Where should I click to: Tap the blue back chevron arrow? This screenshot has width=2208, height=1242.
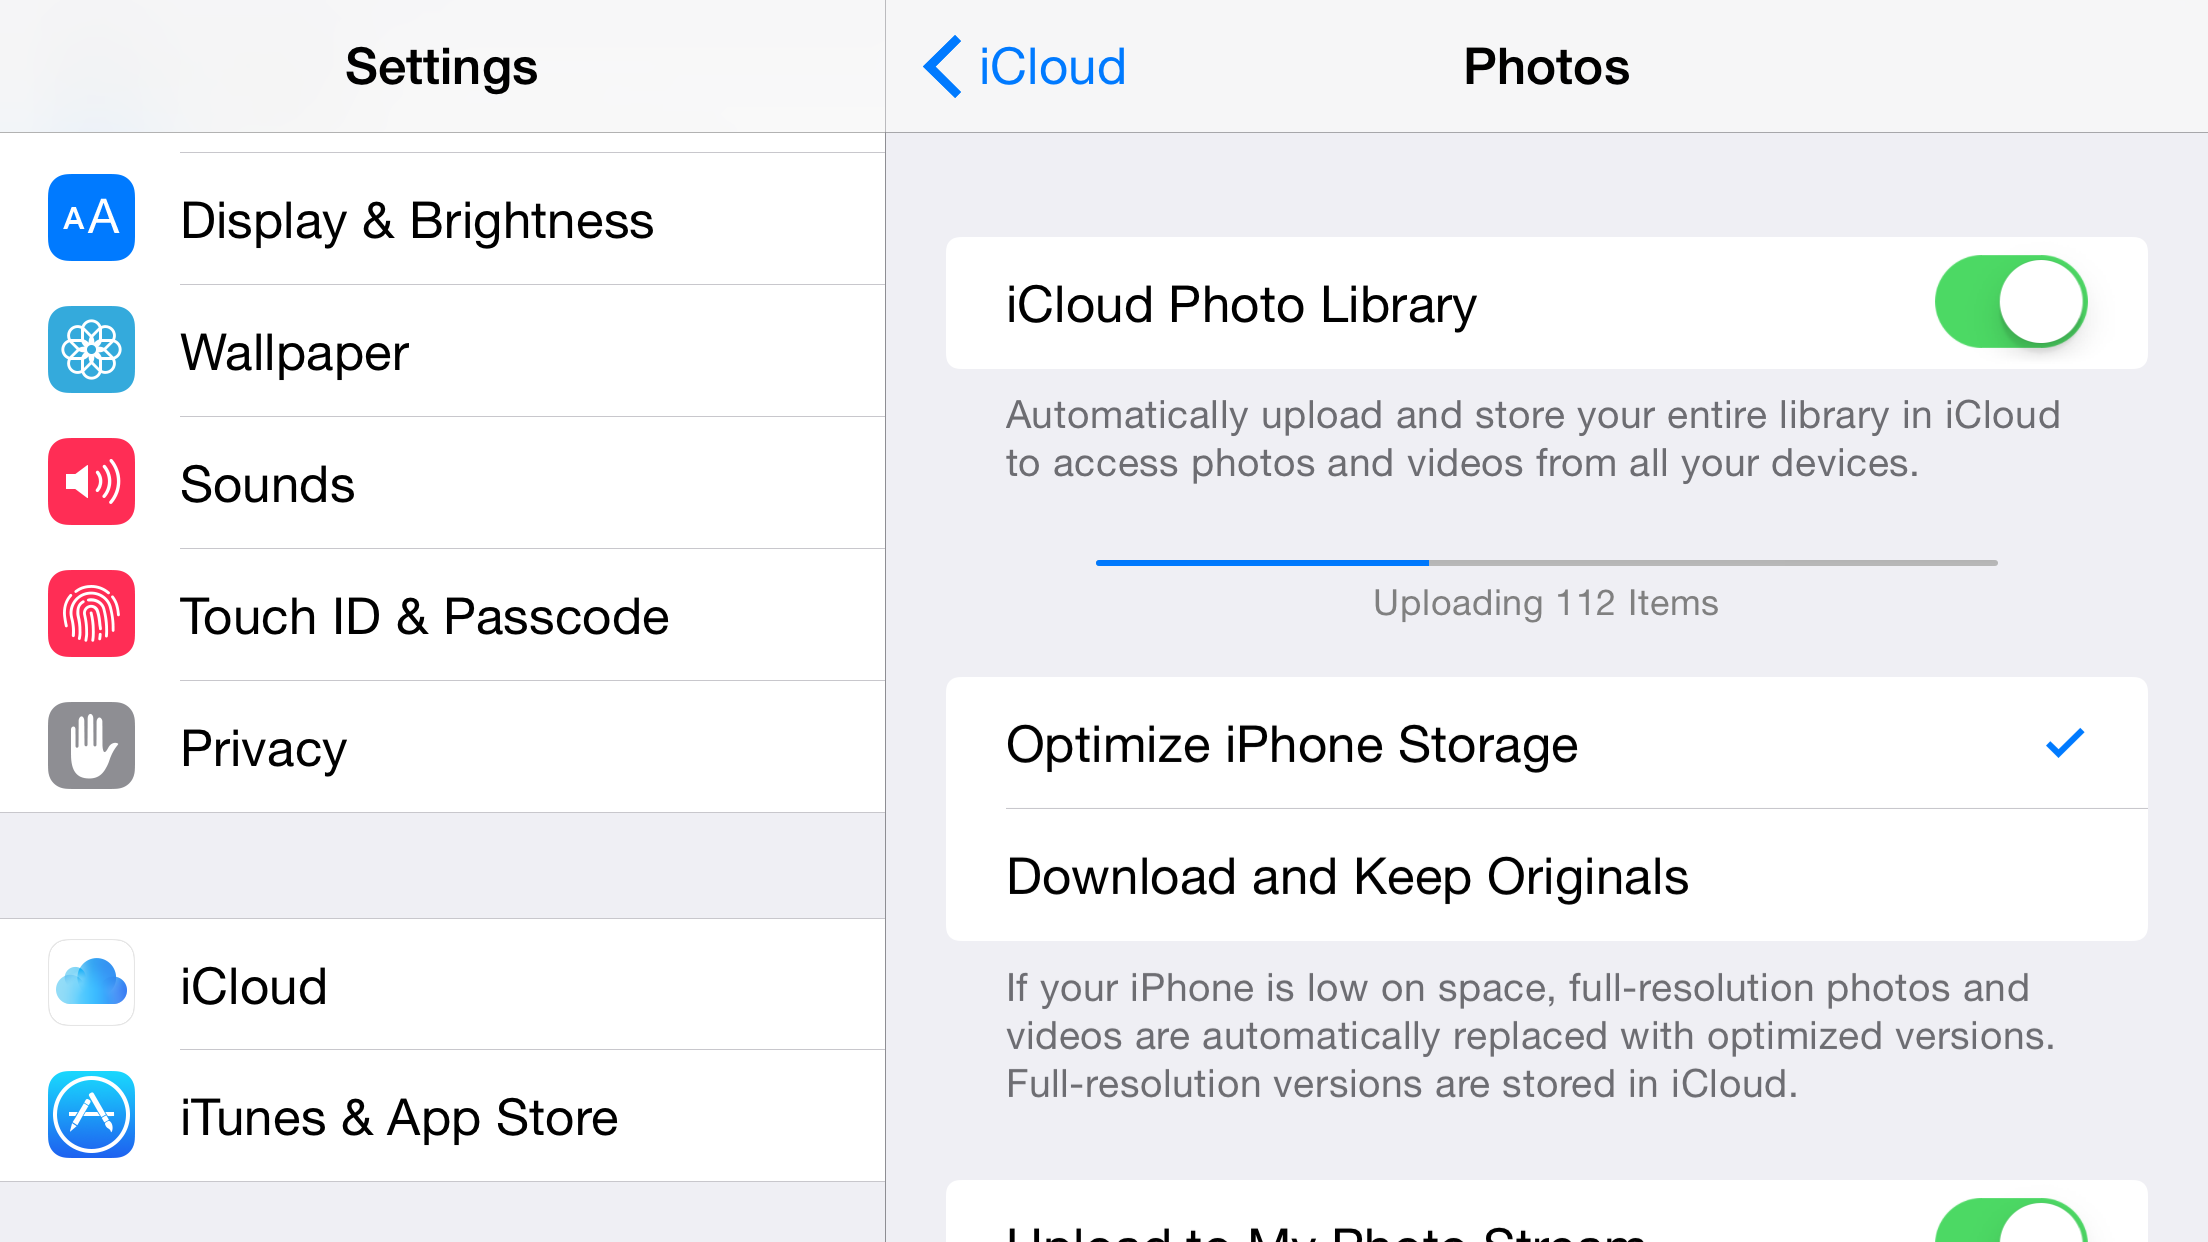coord(941,66)
